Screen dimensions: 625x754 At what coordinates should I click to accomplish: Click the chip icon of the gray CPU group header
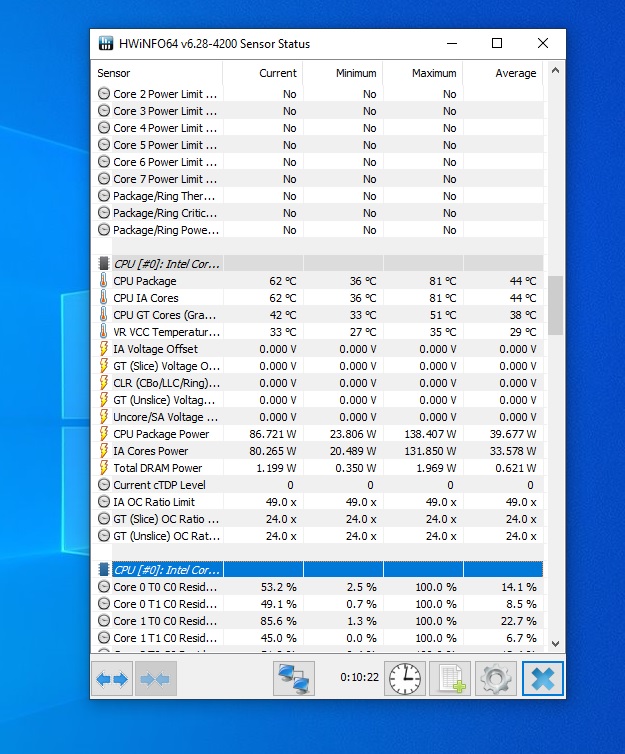tap(103, 264)
